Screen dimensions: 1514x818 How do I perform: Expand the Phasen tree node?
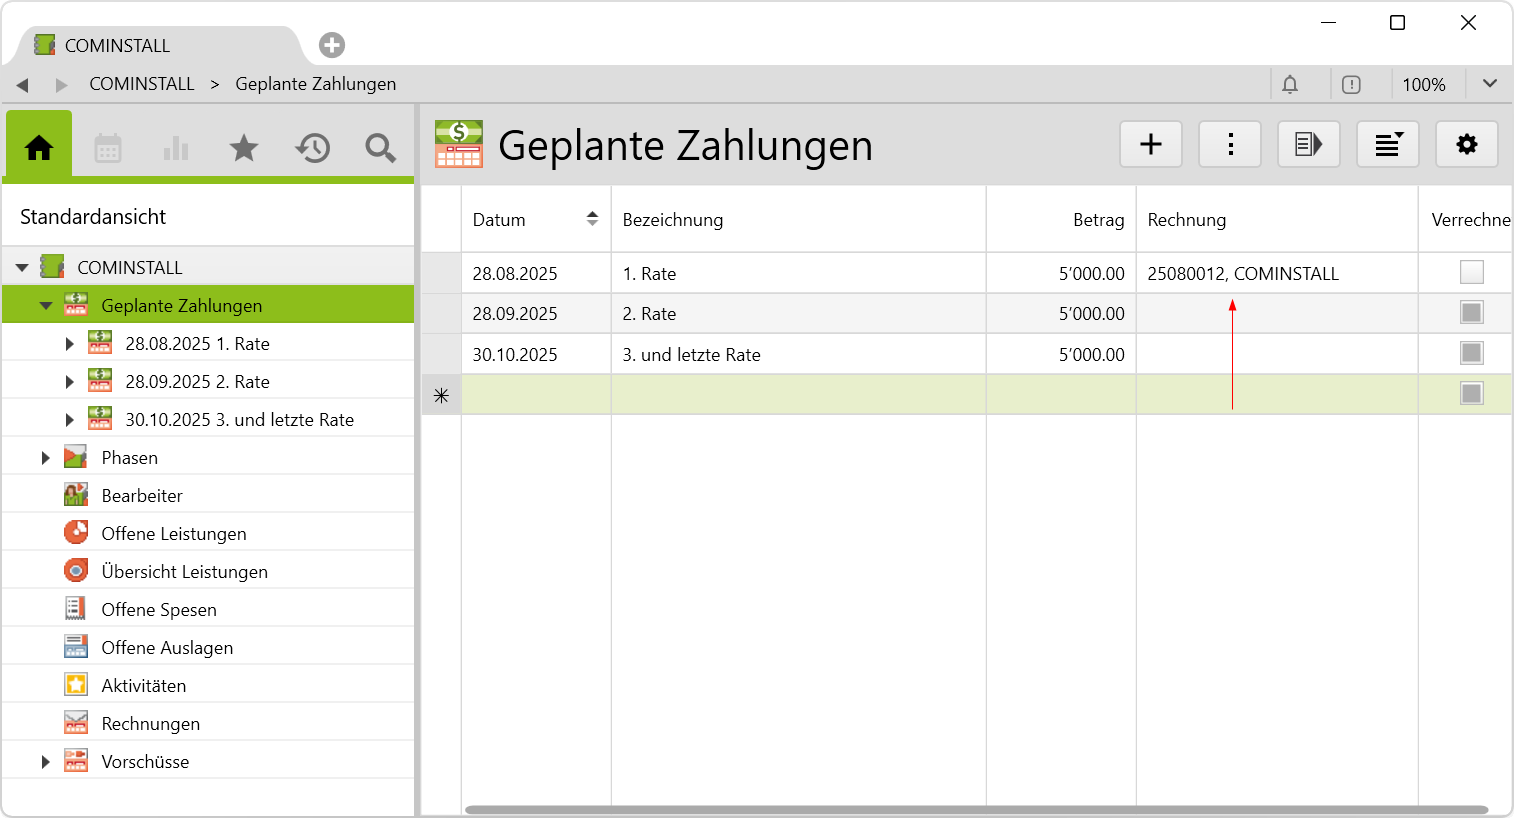click(45, 458)
